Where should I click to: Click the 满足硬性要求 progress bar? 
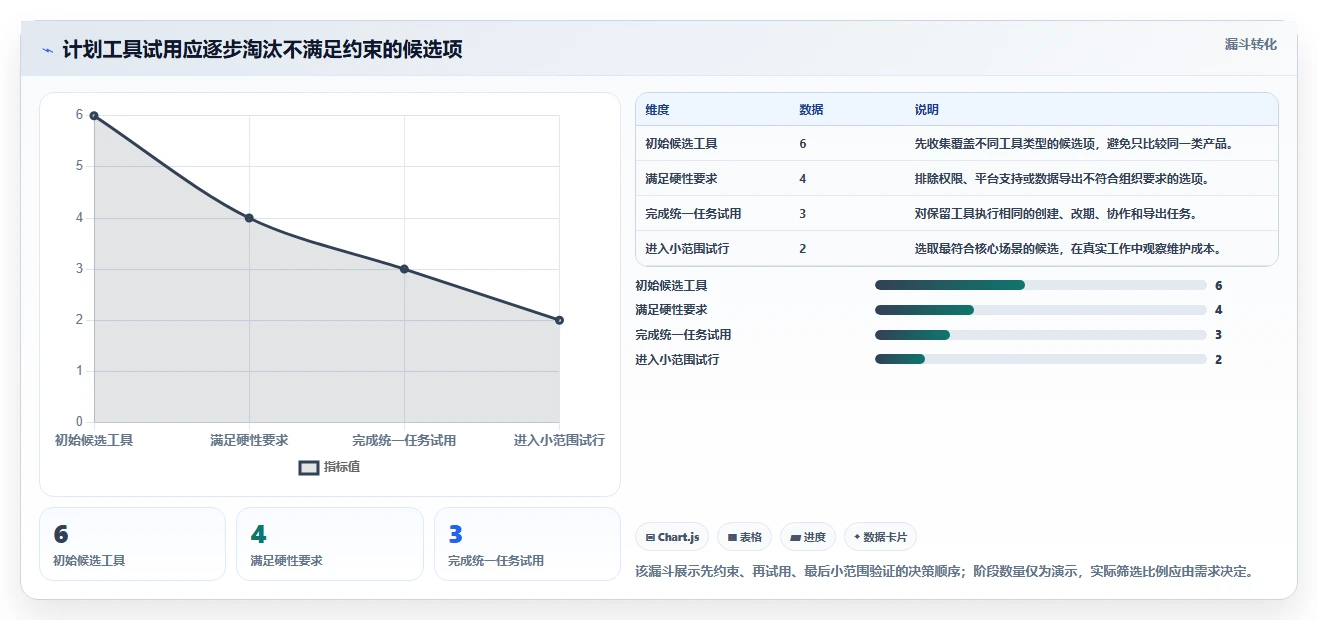[1041, 310]
